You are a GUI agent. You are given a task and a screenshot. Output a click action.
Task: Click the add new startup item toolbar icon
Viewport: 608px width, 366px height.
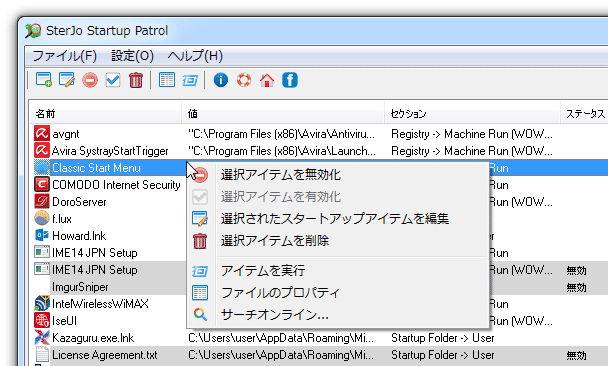coord(43,80)
